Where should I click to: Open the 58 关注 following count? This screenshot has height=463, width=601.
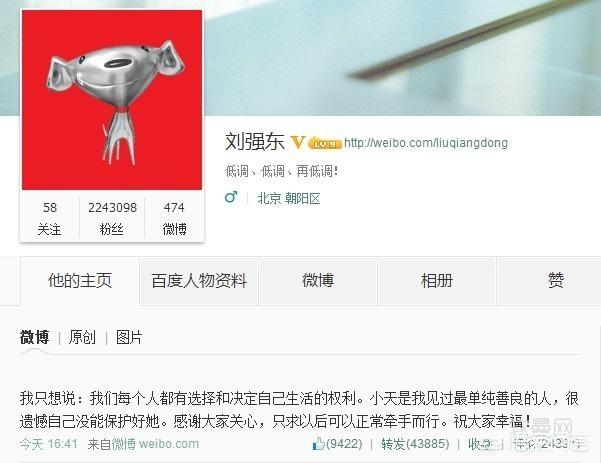click(49, 218)
